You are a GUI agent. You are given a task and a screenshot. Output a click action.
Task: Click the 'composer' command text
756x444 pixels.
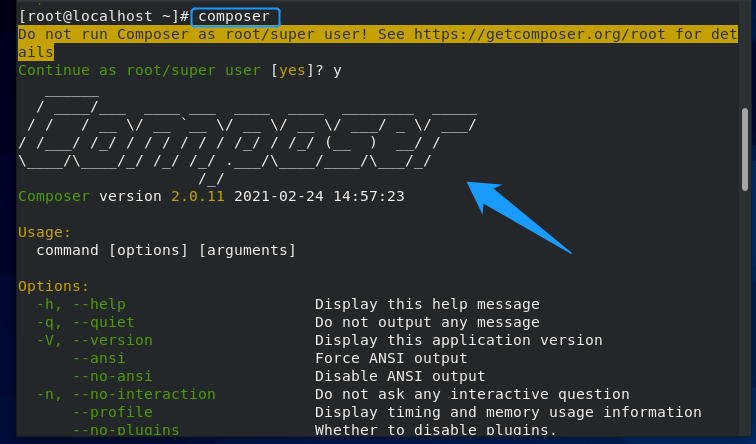(x=234, y=16)
